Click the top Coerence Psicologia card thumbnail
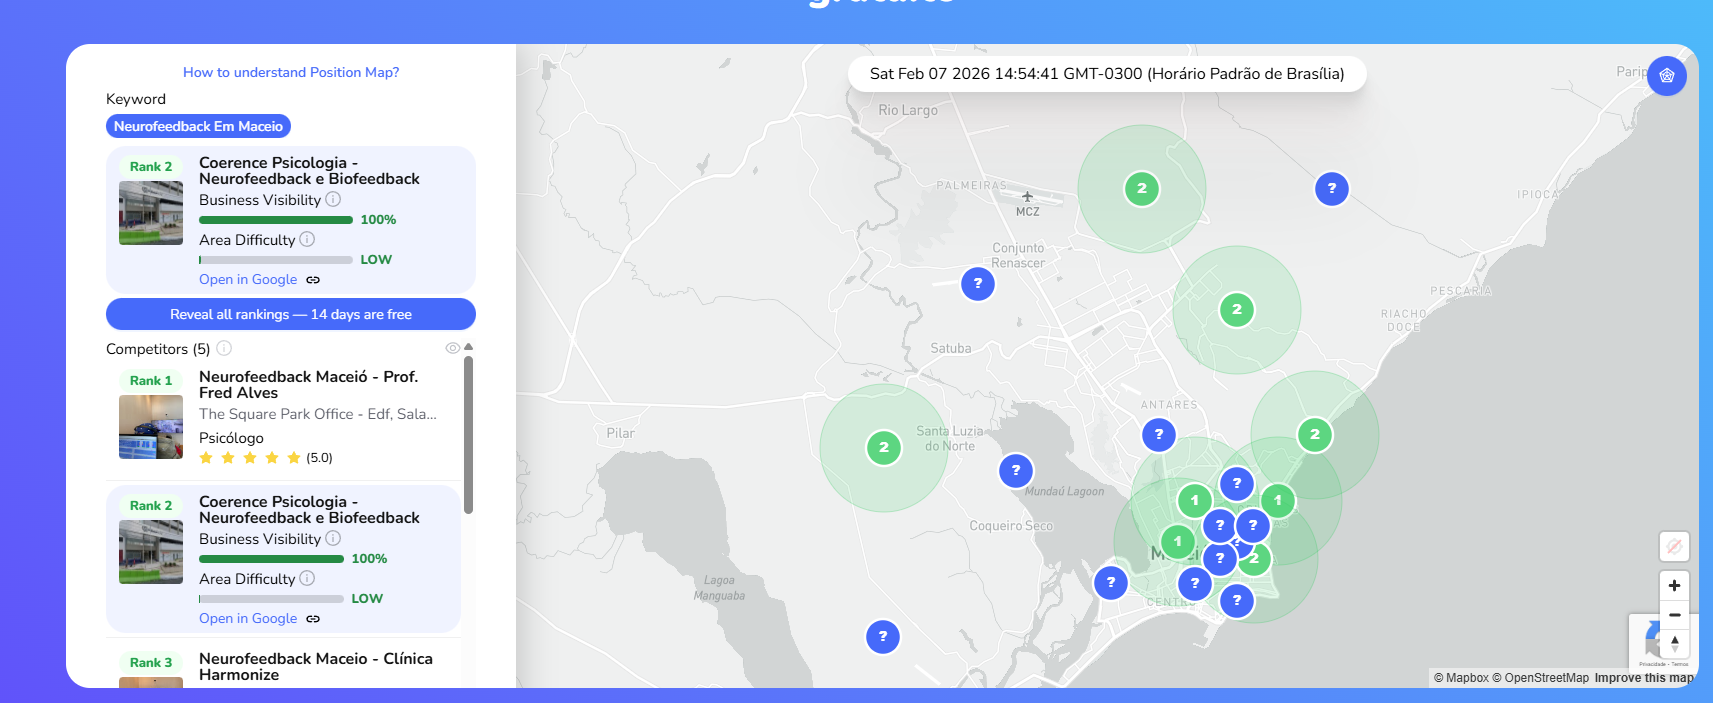This screenshot has width=1713, height=703. (x=151, y=213)
